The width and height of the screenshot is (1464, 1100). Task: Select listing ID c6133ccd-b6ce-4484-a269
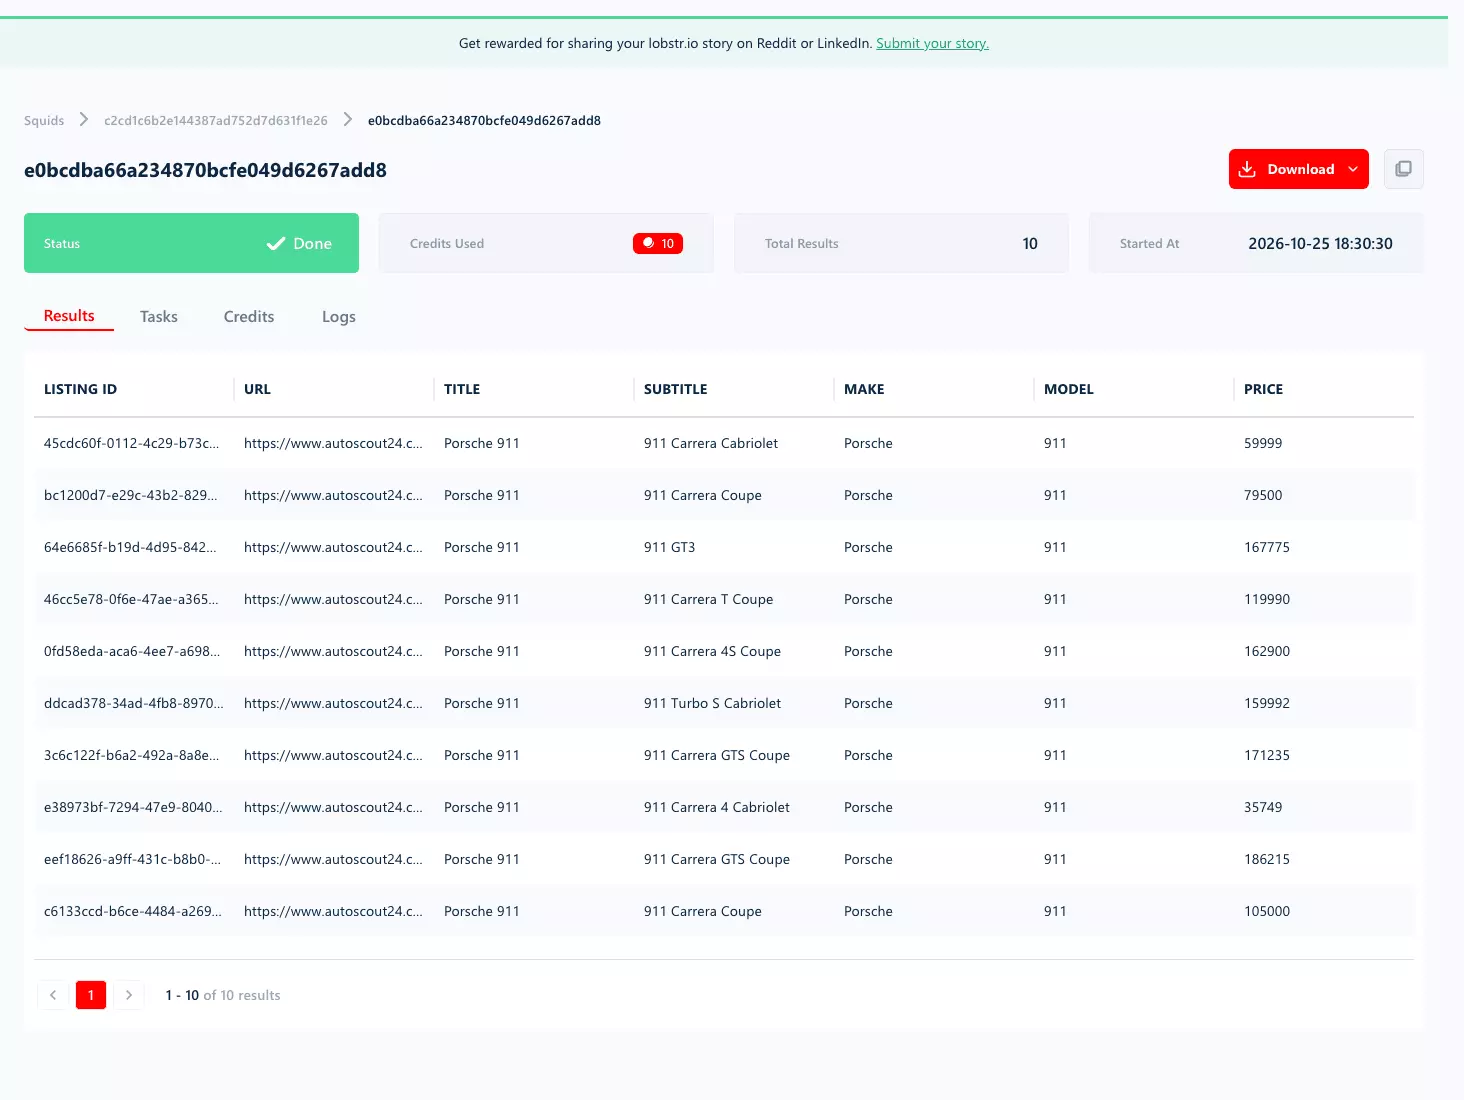[133, 911]
